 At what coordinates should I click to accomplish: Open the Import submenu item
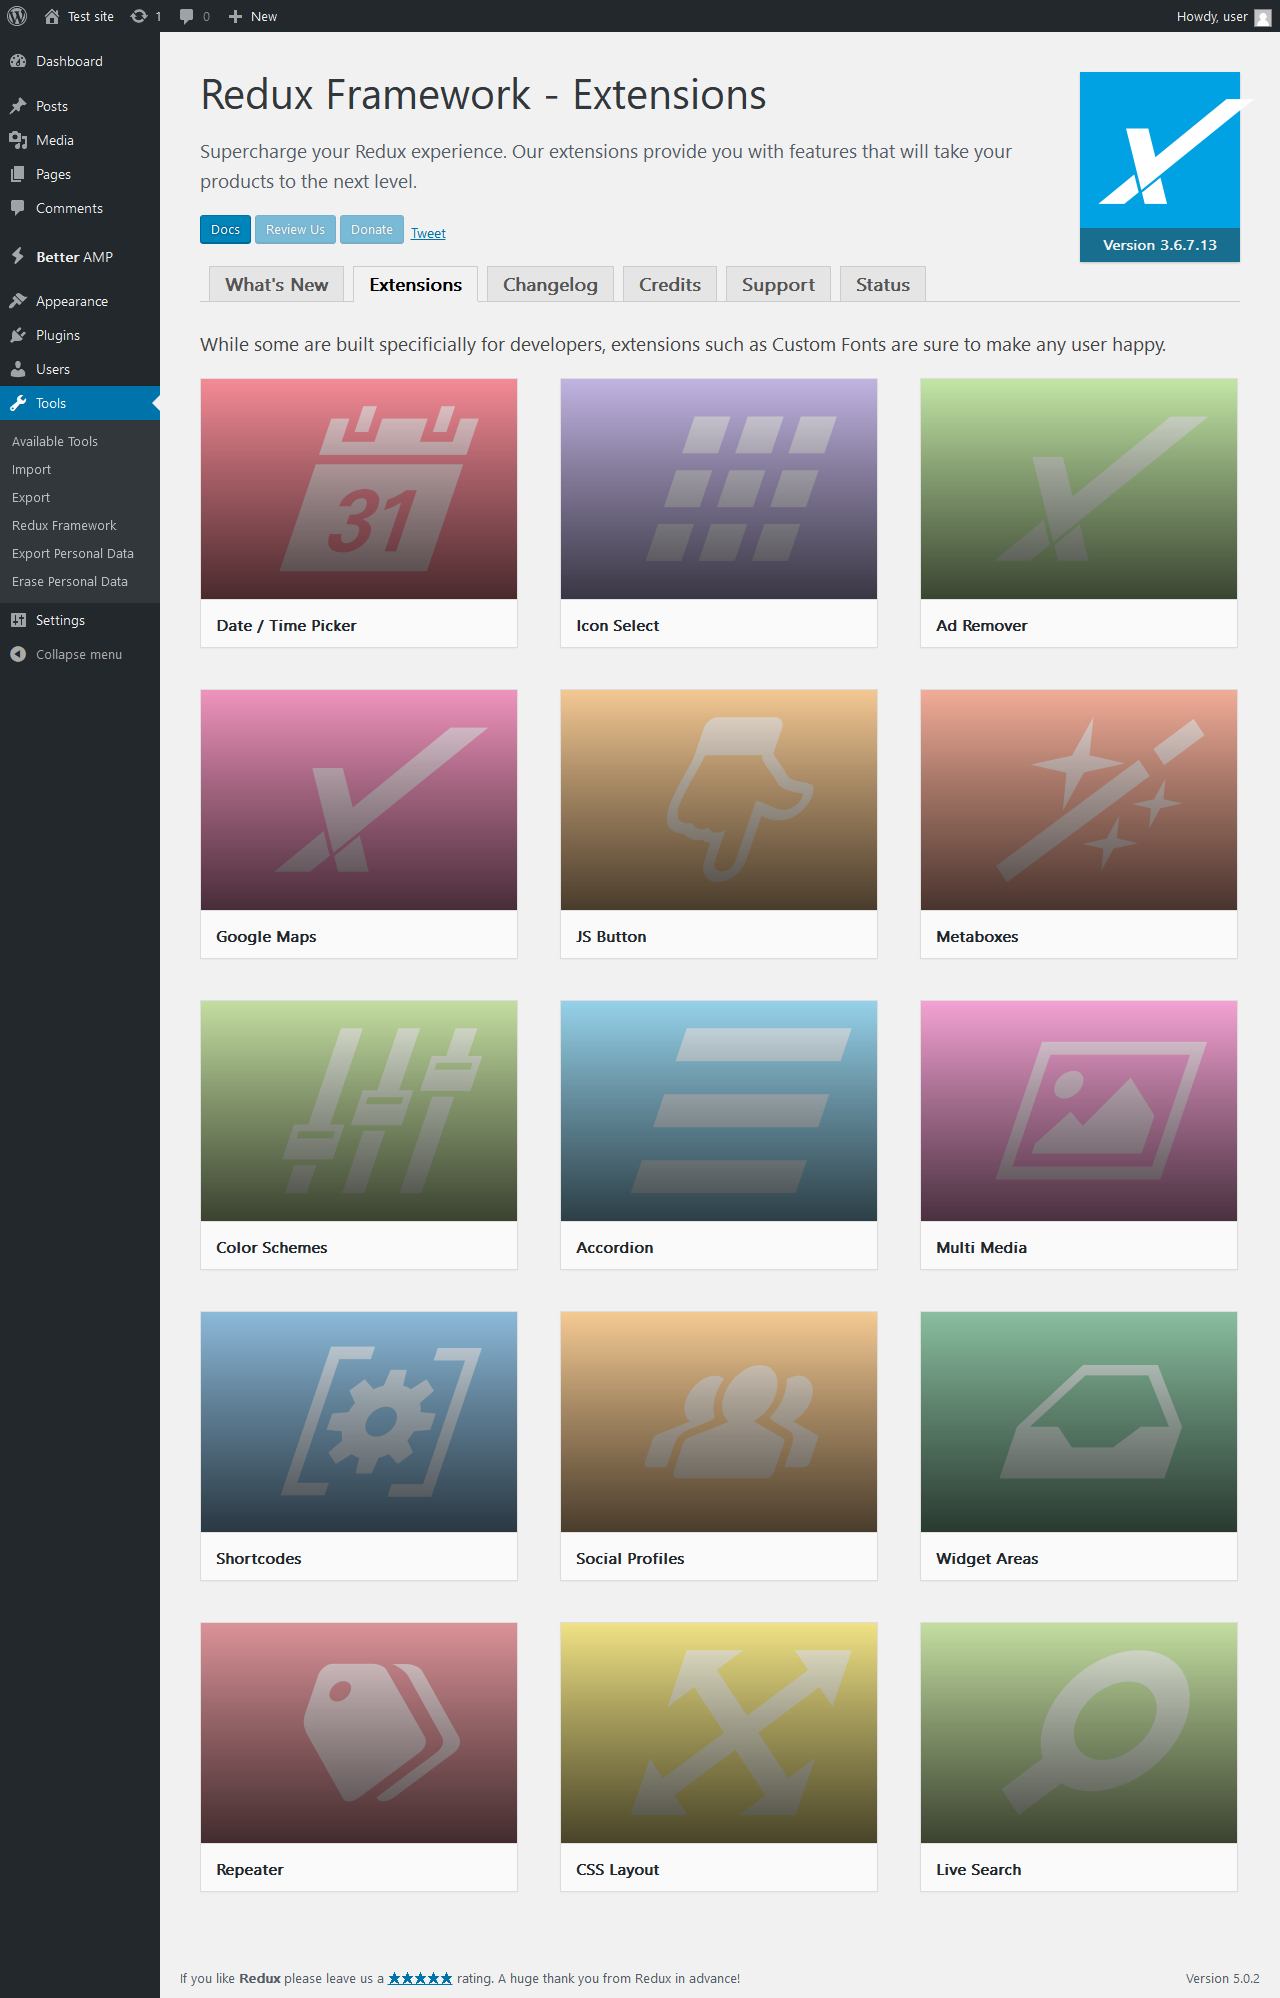80,469
